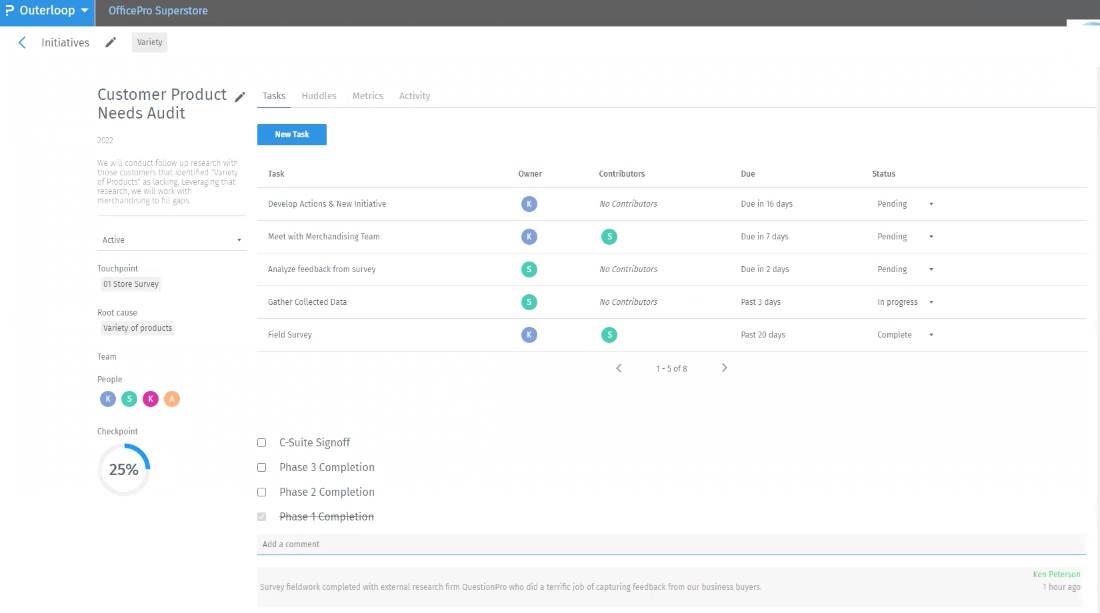Click the 25% checkpoint progress ring
The width and height of the screenshot is (1100, 613).
point(124,470)
